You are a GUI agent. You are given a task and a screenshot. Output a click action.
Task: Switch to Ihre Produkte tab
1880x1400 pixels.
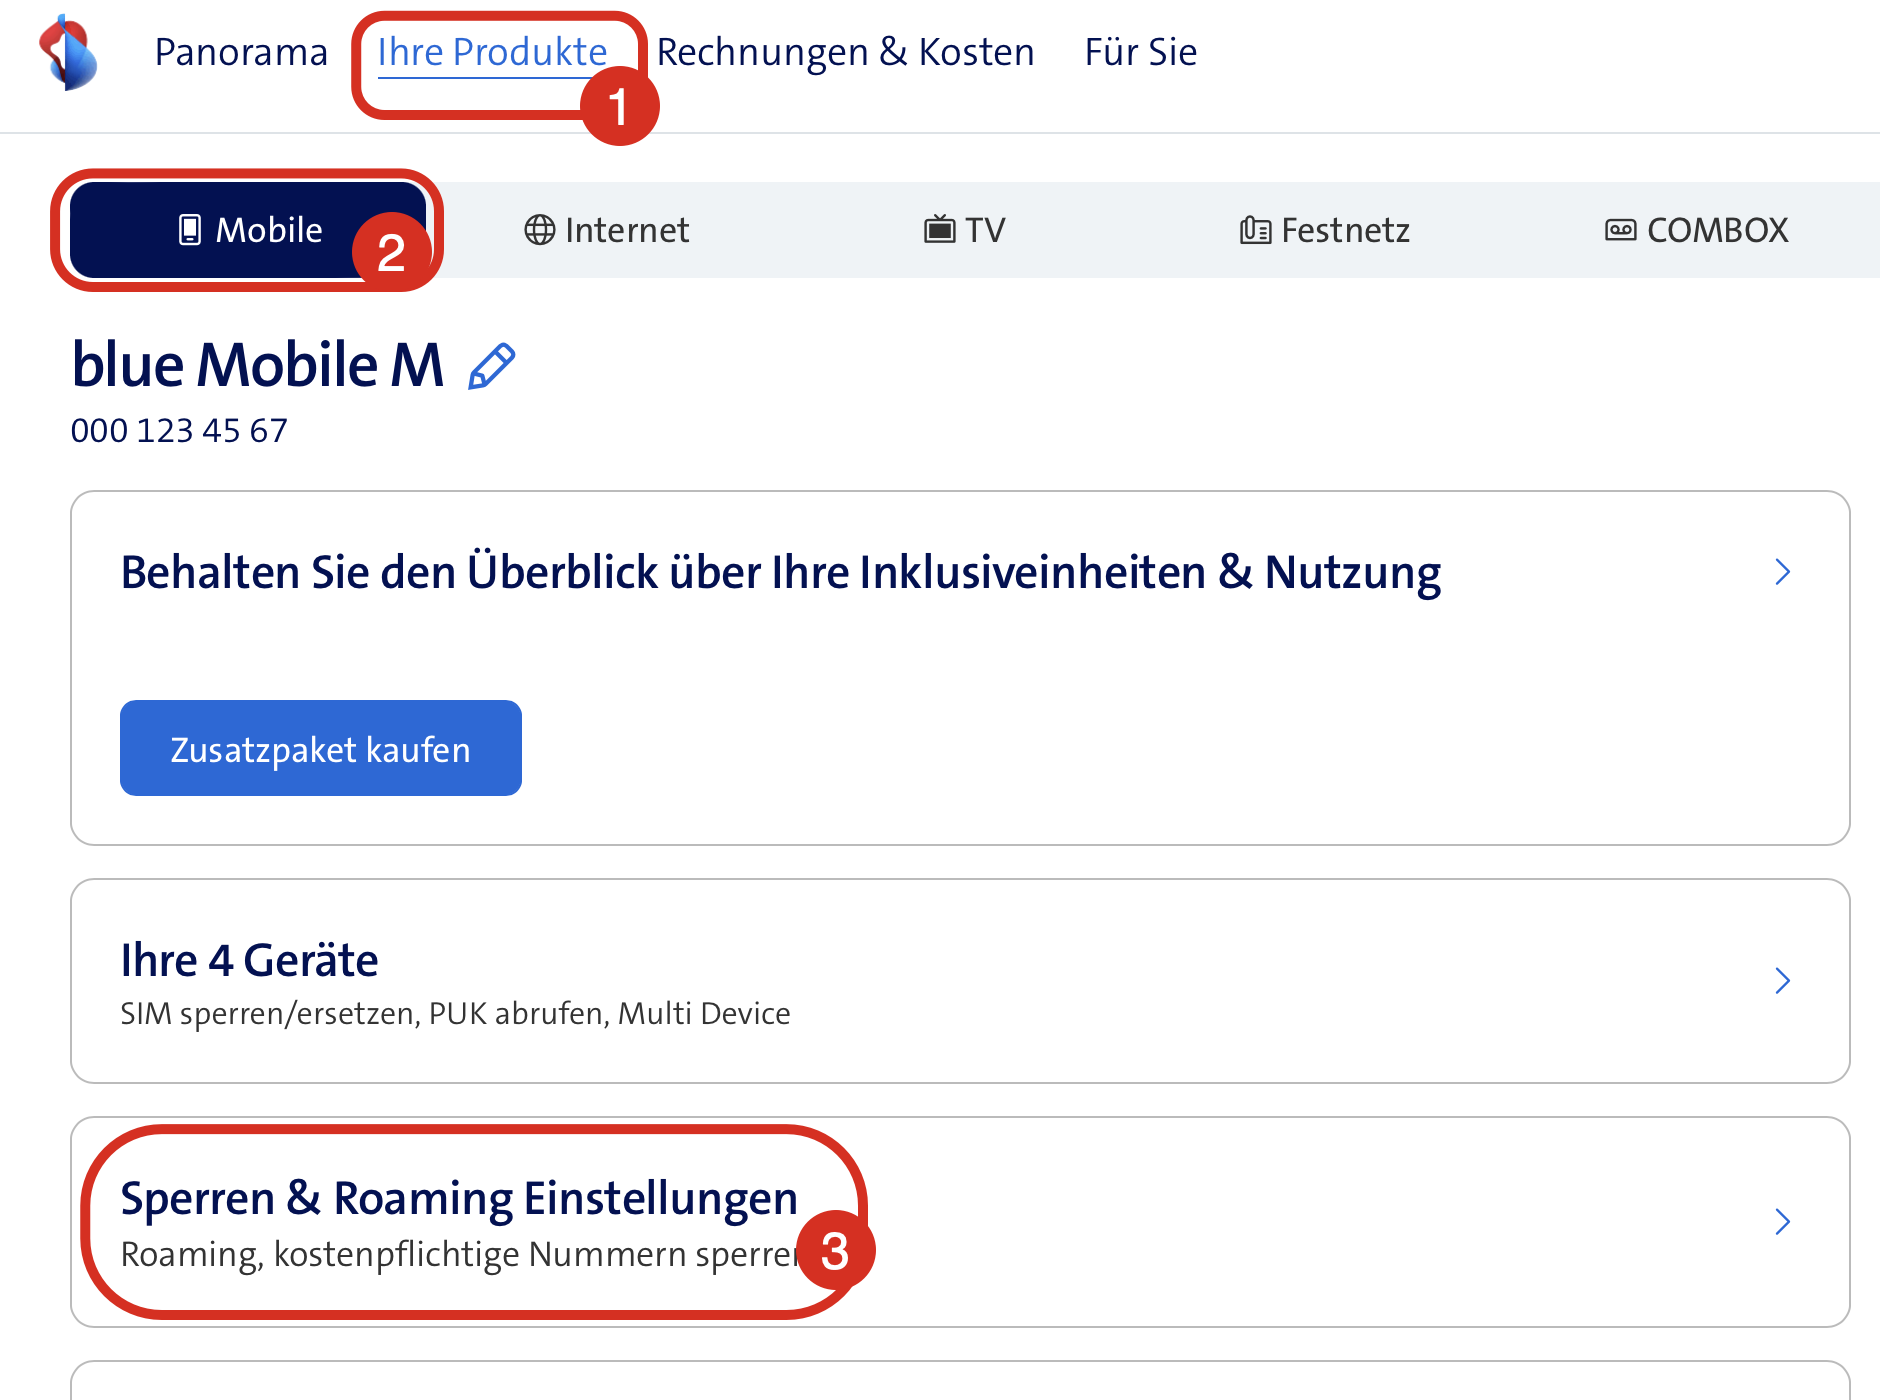pos(492,52)
